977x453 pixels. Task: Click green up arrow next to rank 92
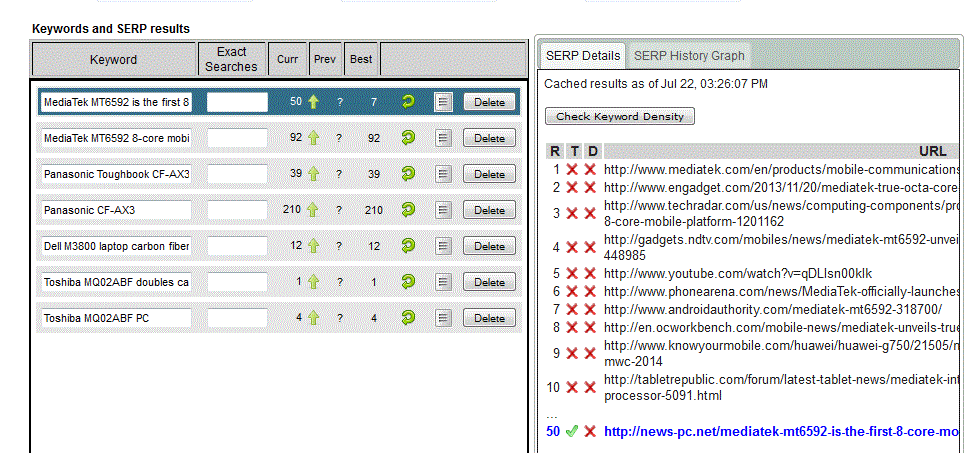[313, 138]
